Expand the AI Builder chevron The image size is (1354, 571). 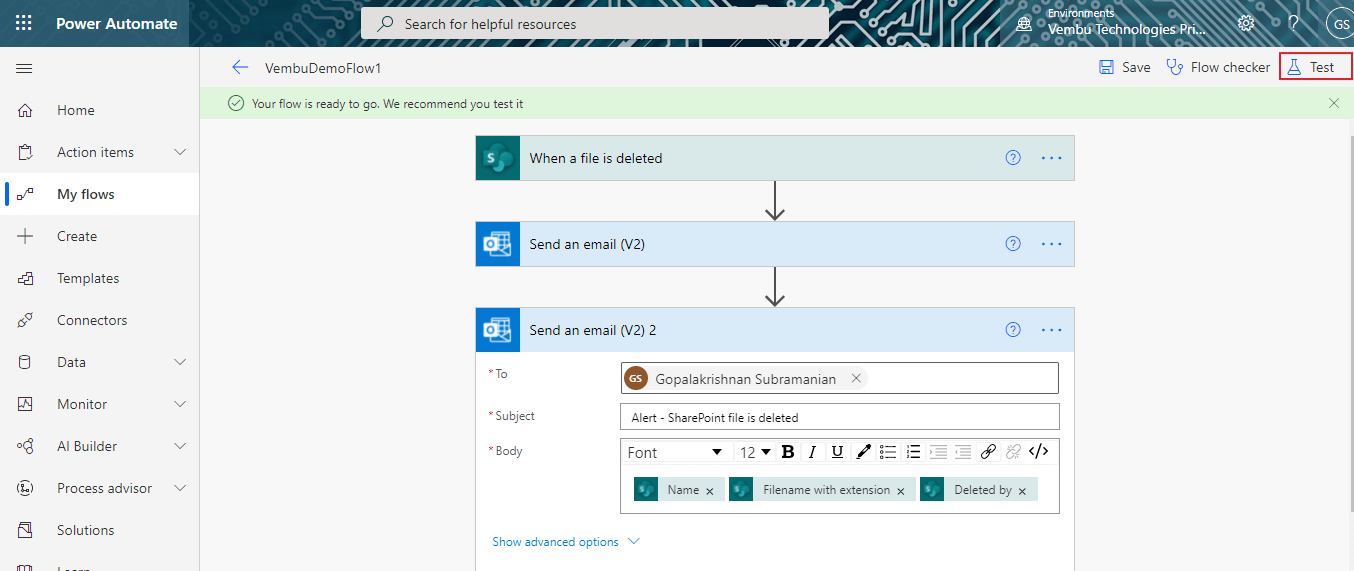pos(180,446)
